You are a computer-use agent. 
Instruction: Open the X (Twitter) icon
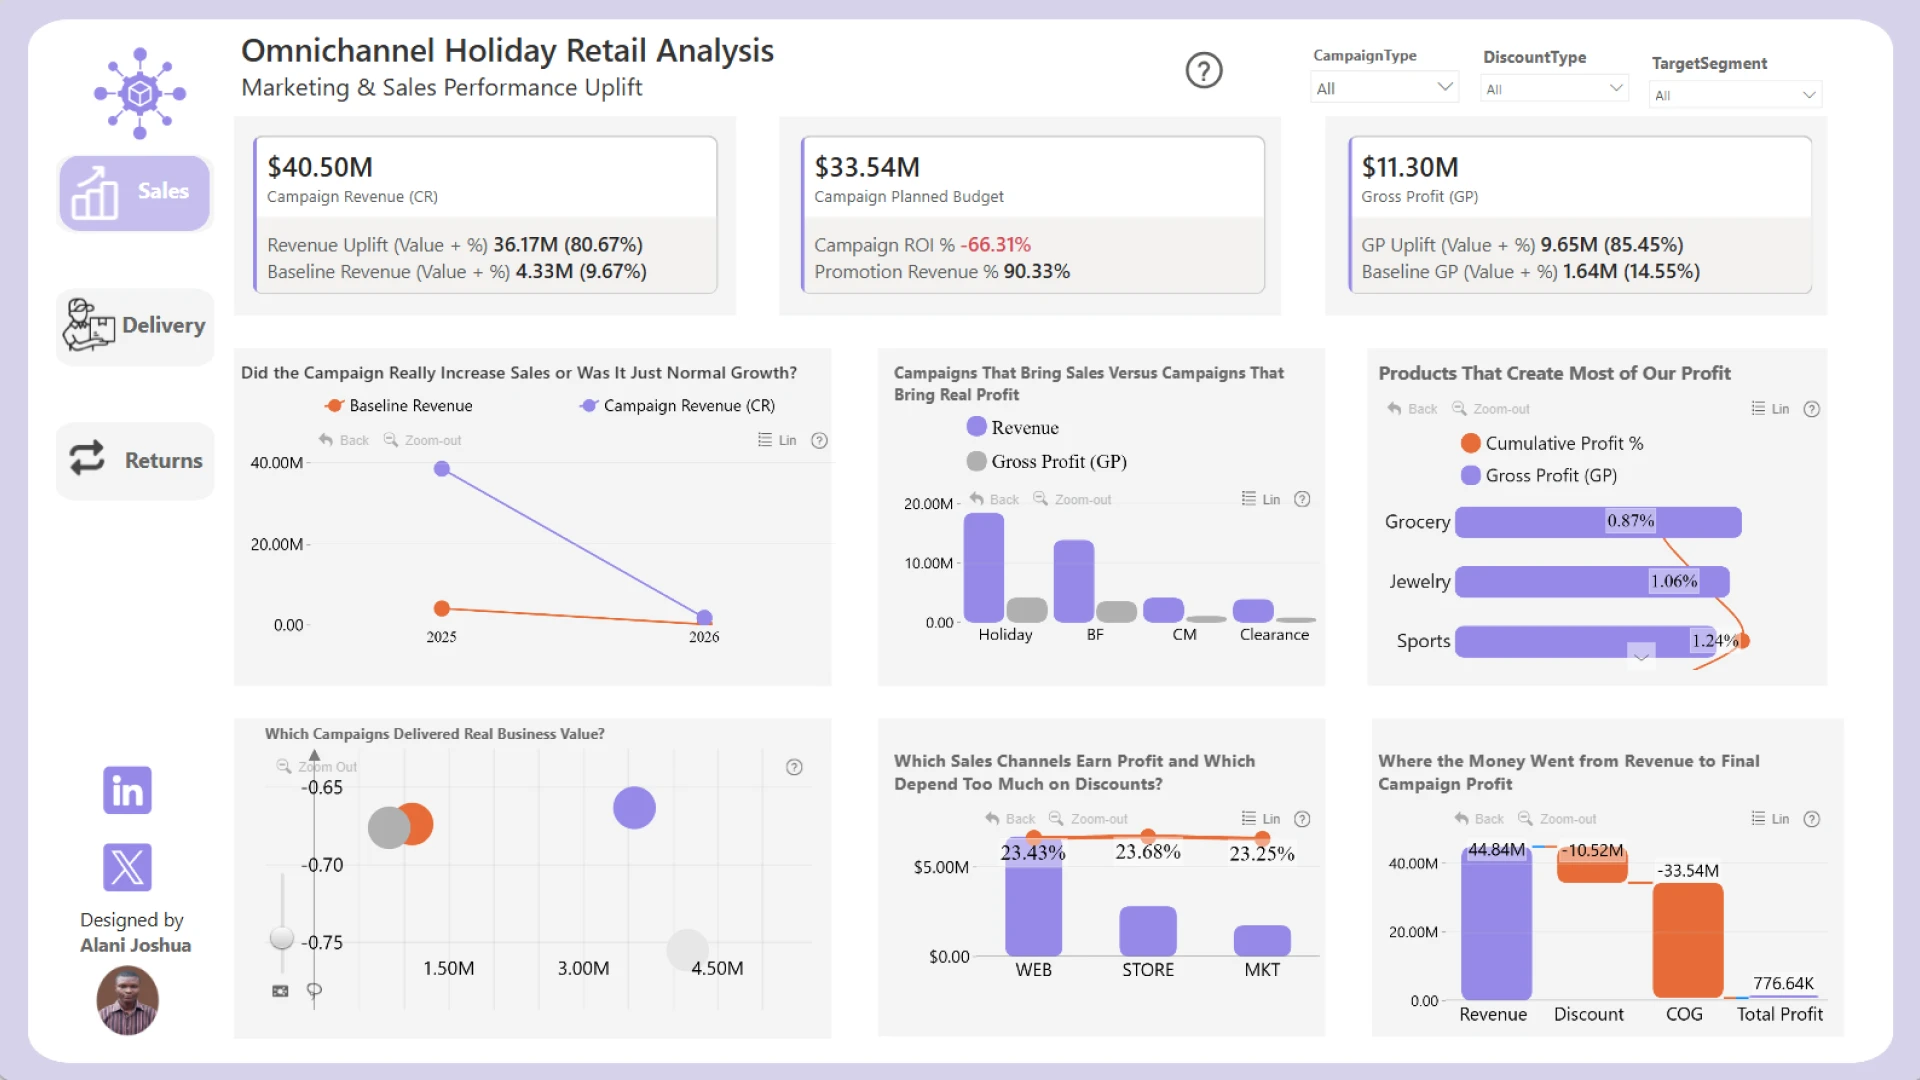point(127,867)
